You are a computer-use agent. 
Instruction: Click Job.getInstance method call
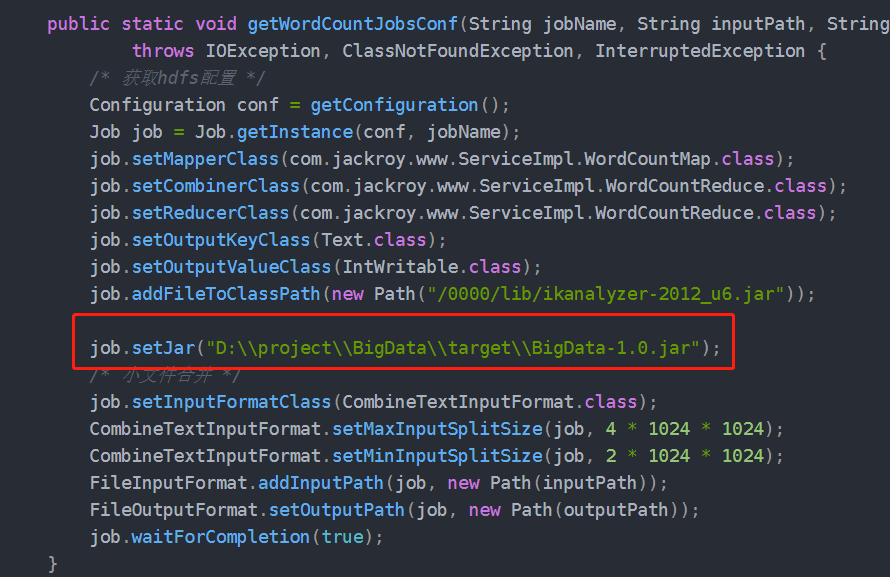(274, 132)
